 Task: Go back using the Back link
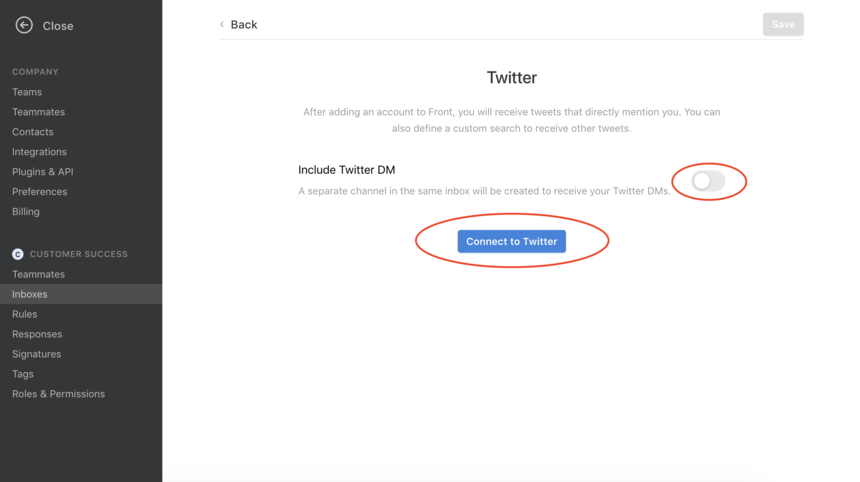click(x=244, y=24)
